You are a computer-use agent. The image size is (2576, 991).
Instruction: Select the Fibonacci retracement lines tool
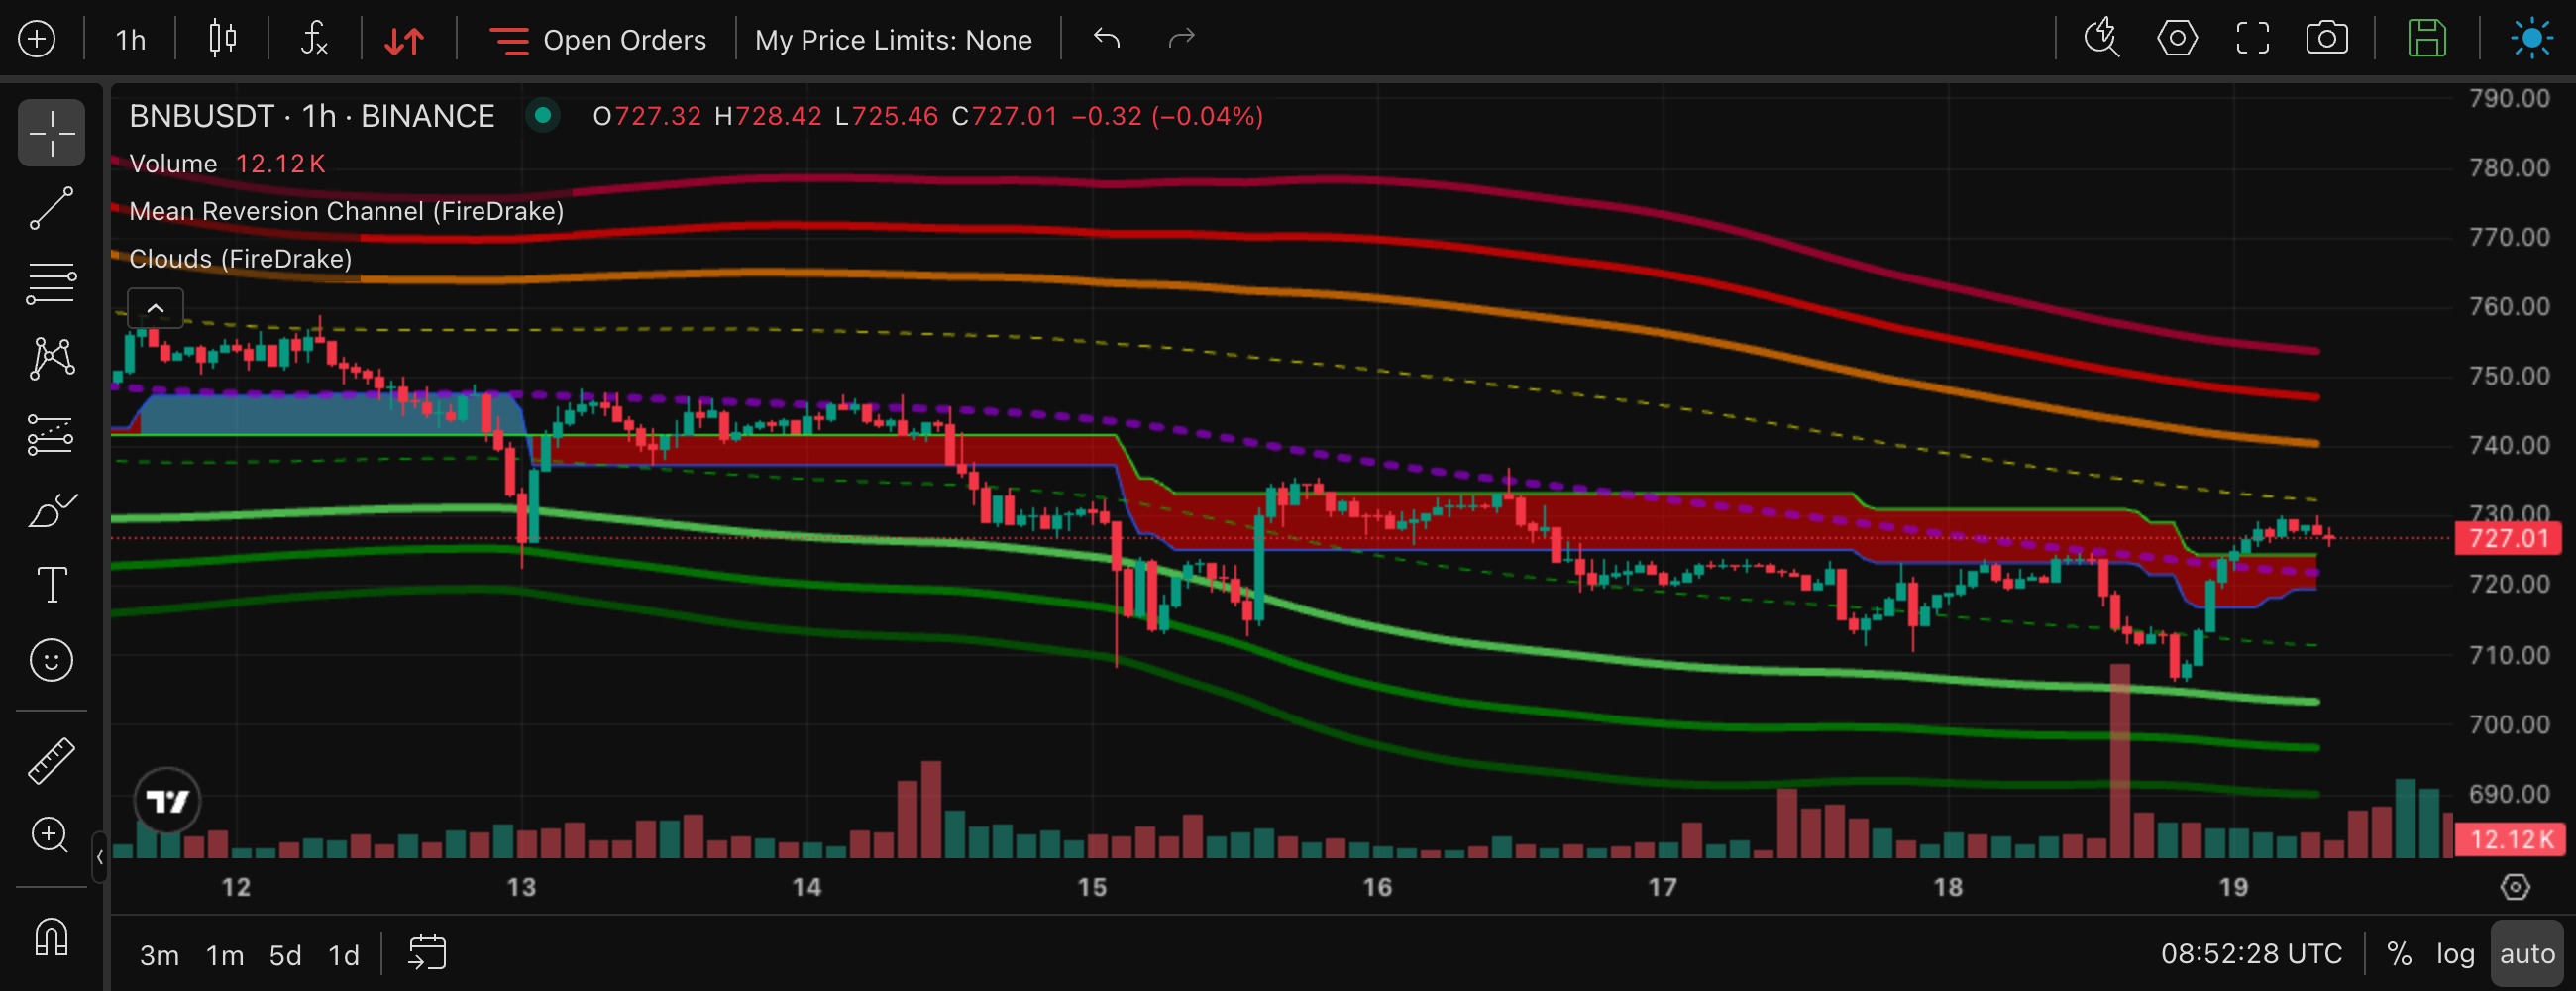pos(51,283)
